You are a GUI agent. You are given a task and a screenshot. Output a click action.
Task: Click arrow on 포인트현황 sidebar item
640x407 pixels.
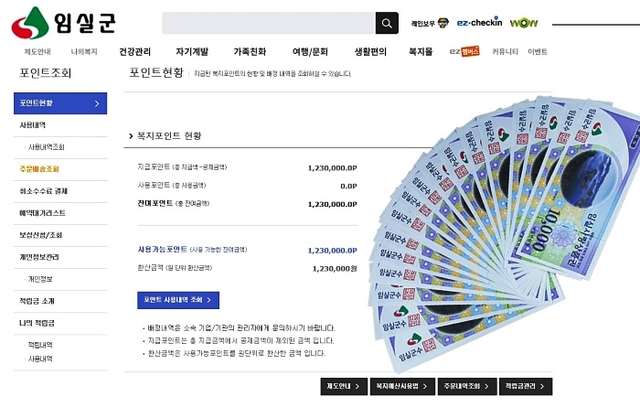point(97,103)
